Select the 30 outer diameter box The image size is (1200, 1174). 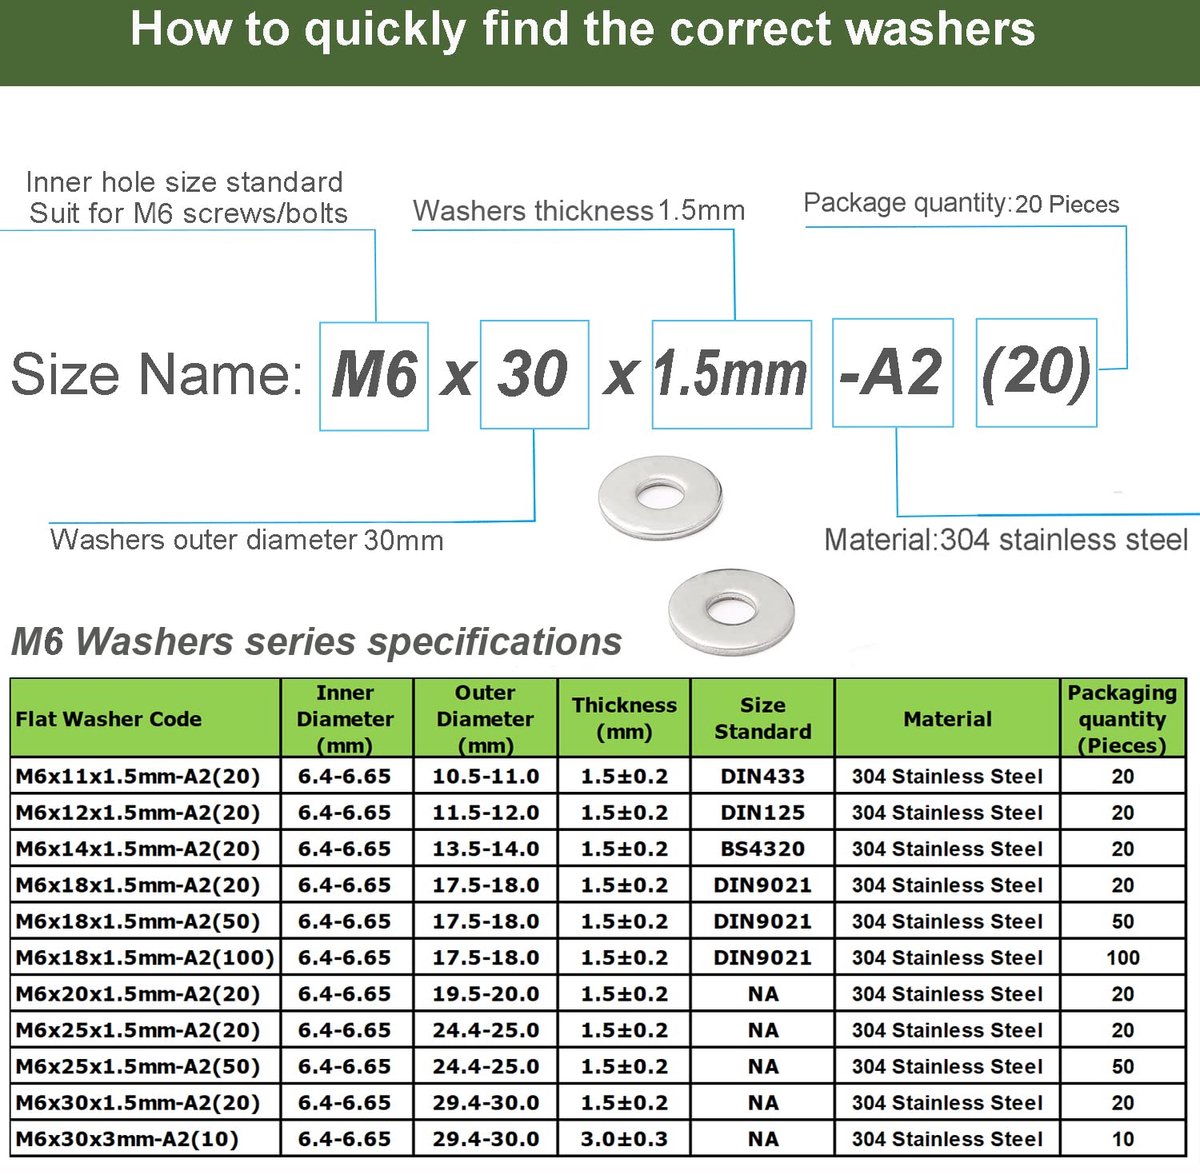[x=534, y=374]
